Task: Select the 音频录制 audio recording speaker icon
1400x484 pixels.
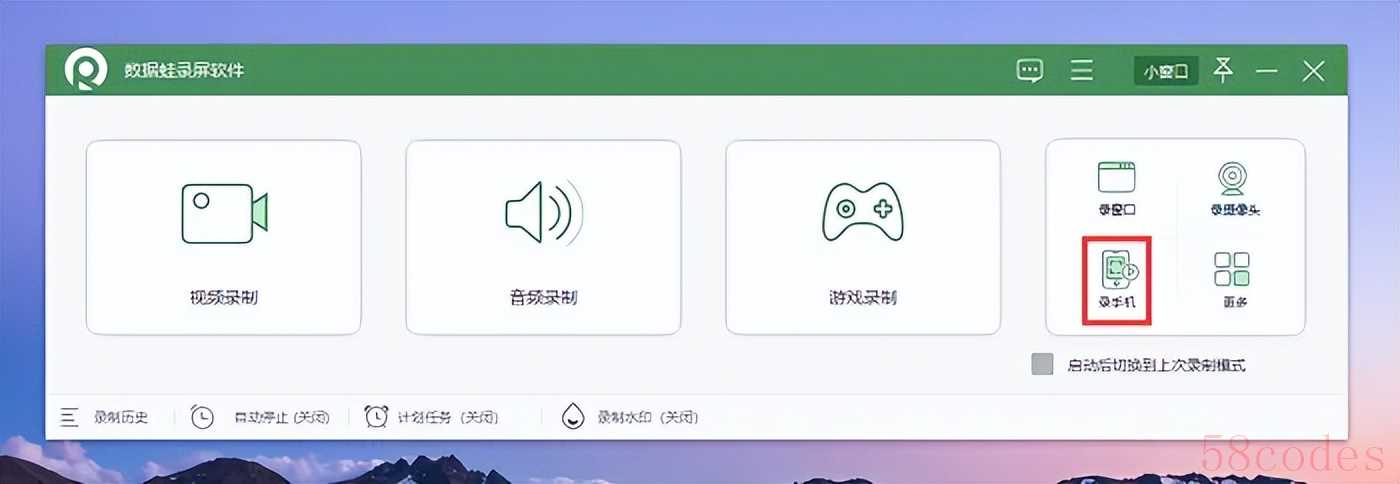Action: click(543, 213)
